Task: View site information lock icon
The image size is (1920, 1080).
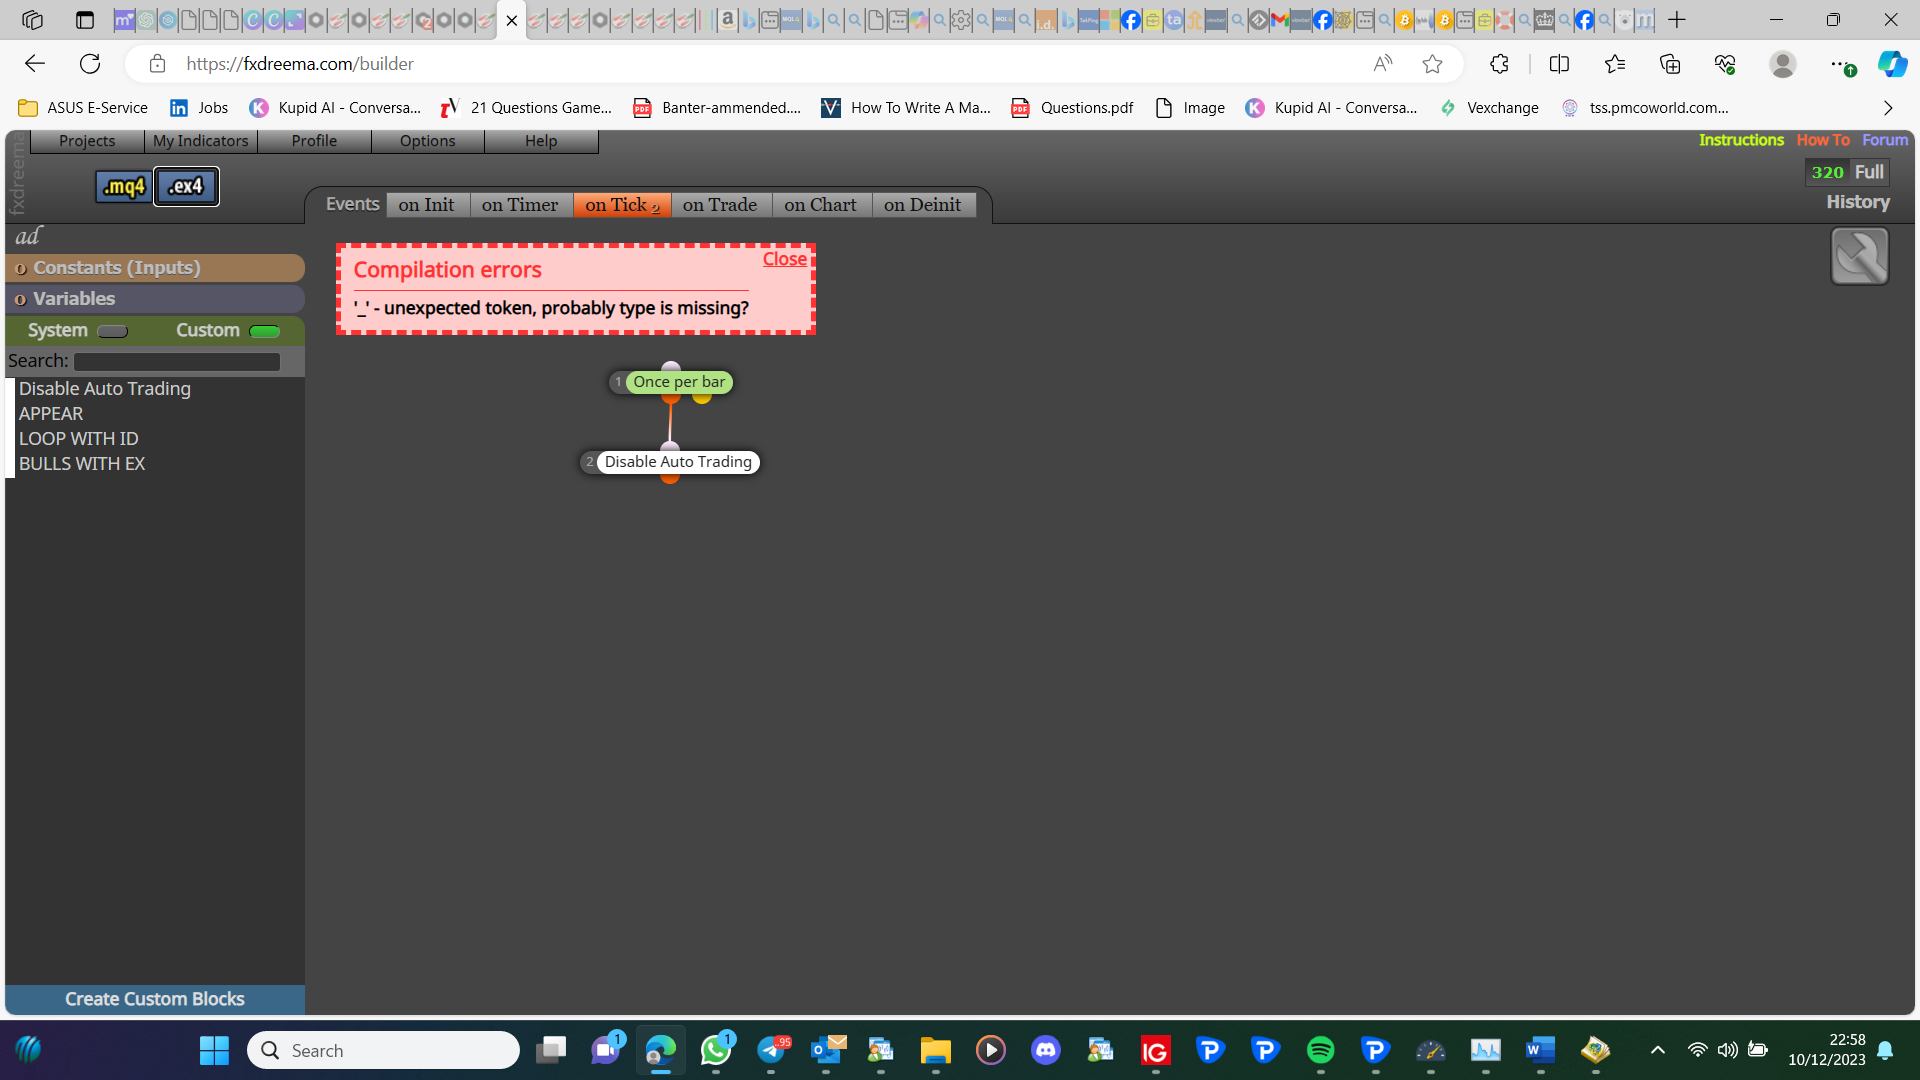Action: tap(157, 64)
